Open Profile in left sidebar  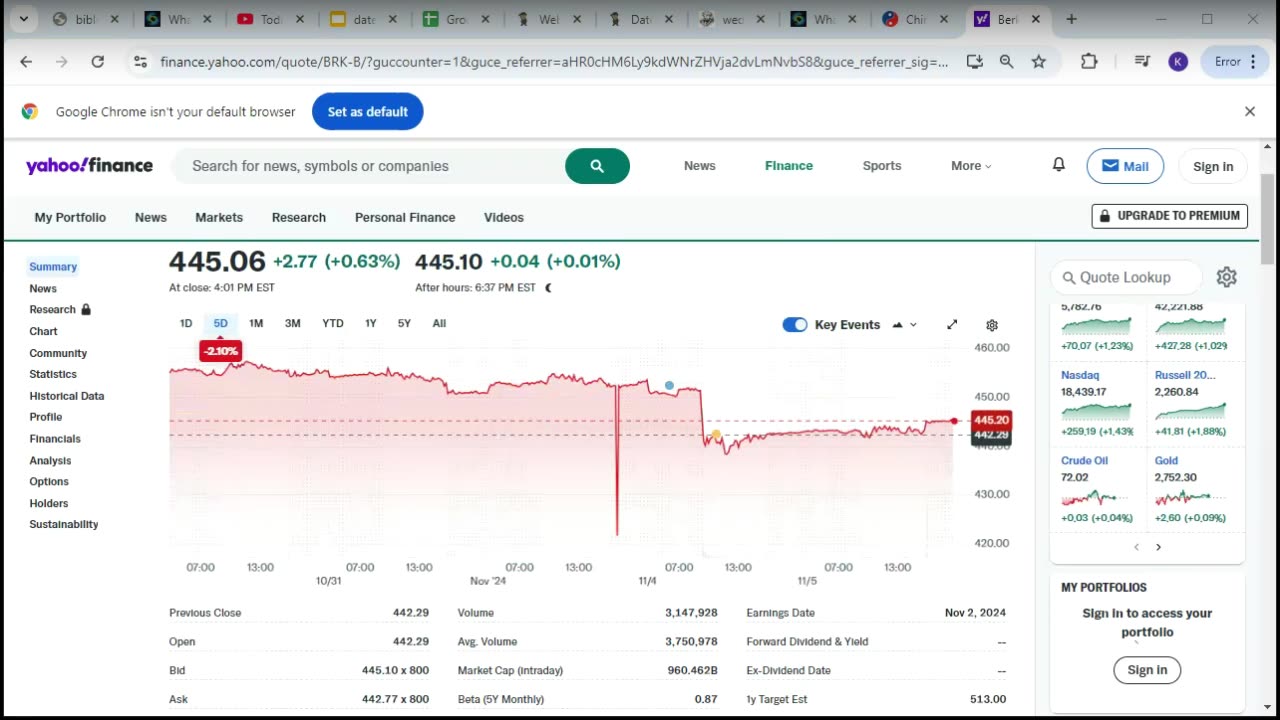[46, 417]
